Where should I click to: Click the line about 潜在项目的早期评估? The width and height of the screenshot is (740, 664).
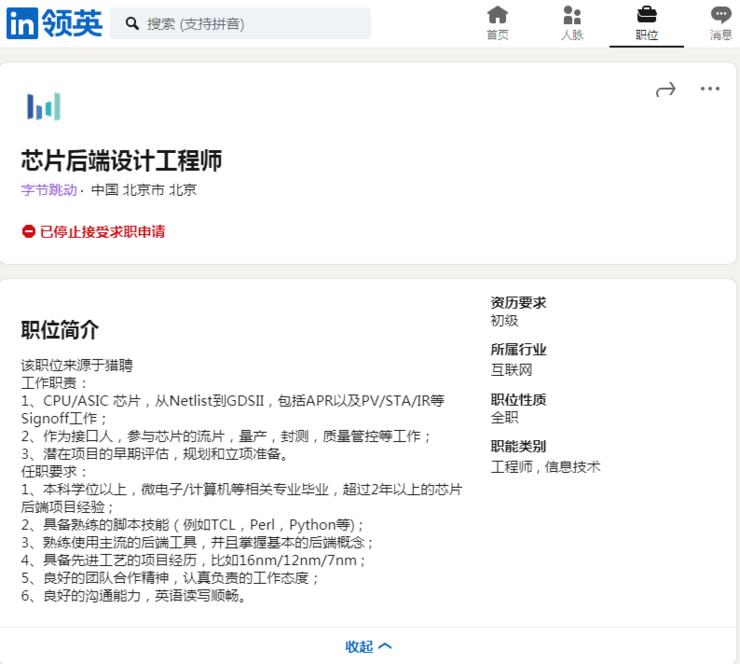[x=155, y=454]
